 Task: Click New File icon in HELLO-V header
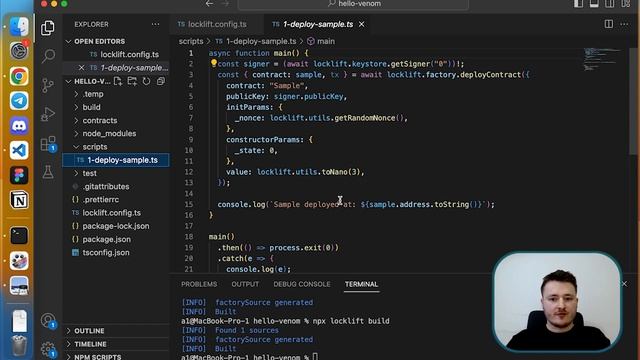118,81
